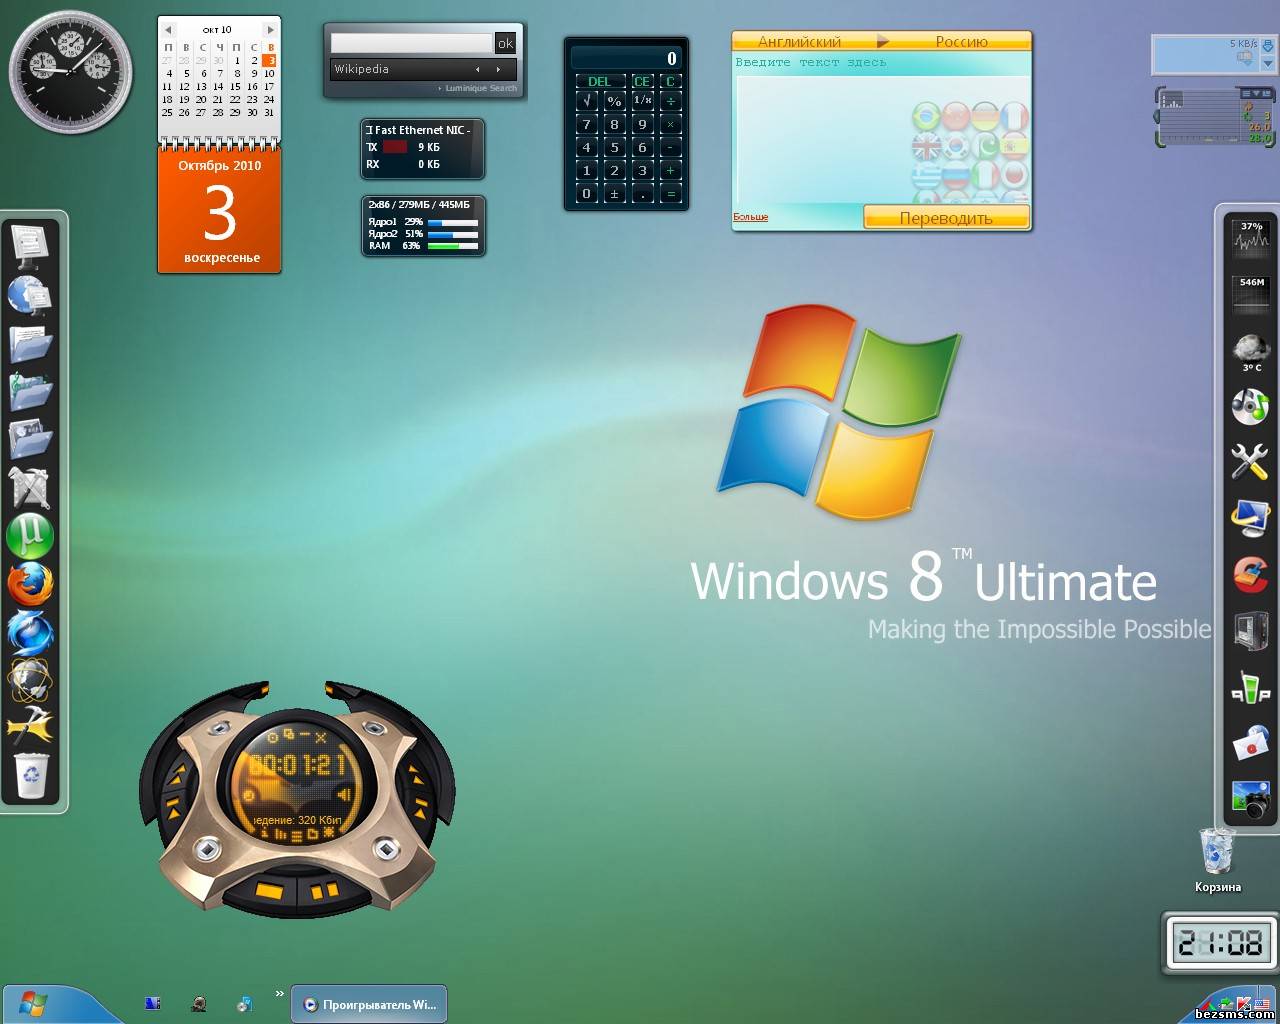Go to next month in calendar widget

269,30
